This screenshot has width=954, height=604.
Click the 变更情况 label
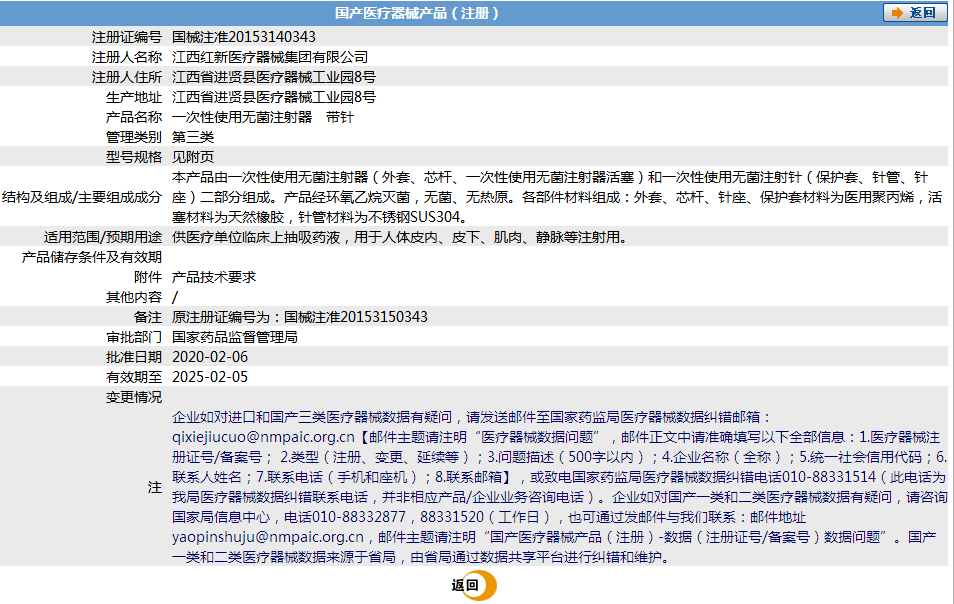coord(134,397)
